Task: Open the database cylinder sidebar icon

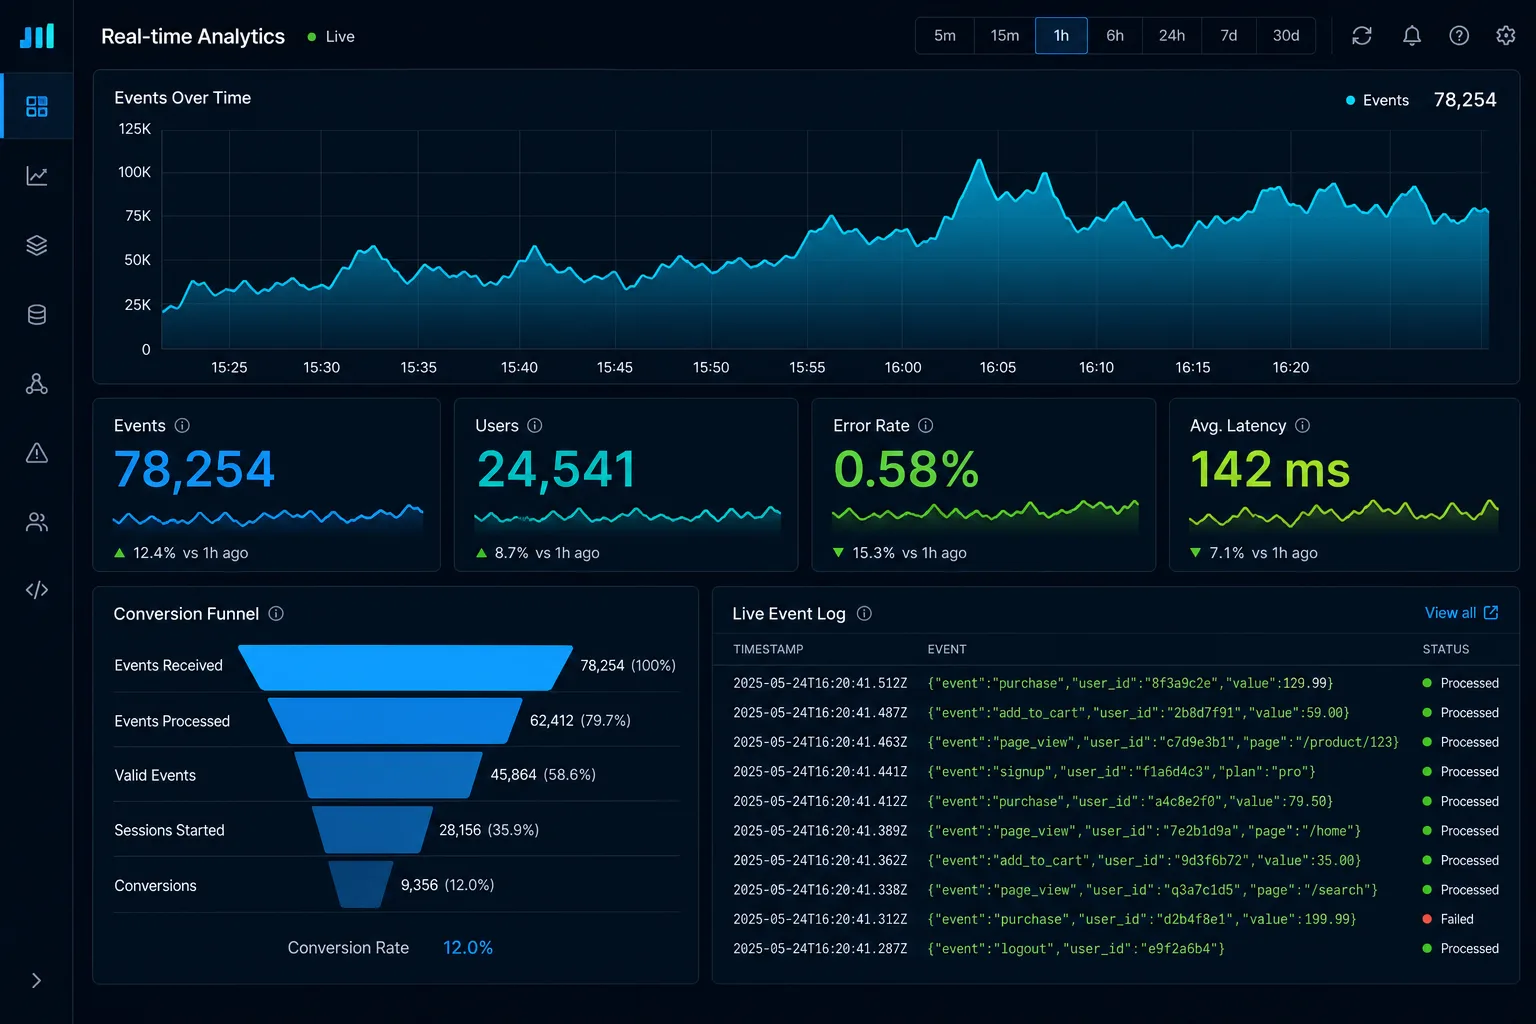Action: (37, 315)
